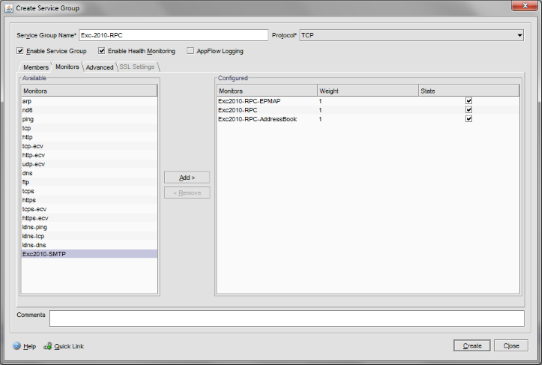This screenshot has width=542, height=365.
Task: Enable the AppFlow Logging checkbox
Action: pyautogui.click(x=190, y=51)
